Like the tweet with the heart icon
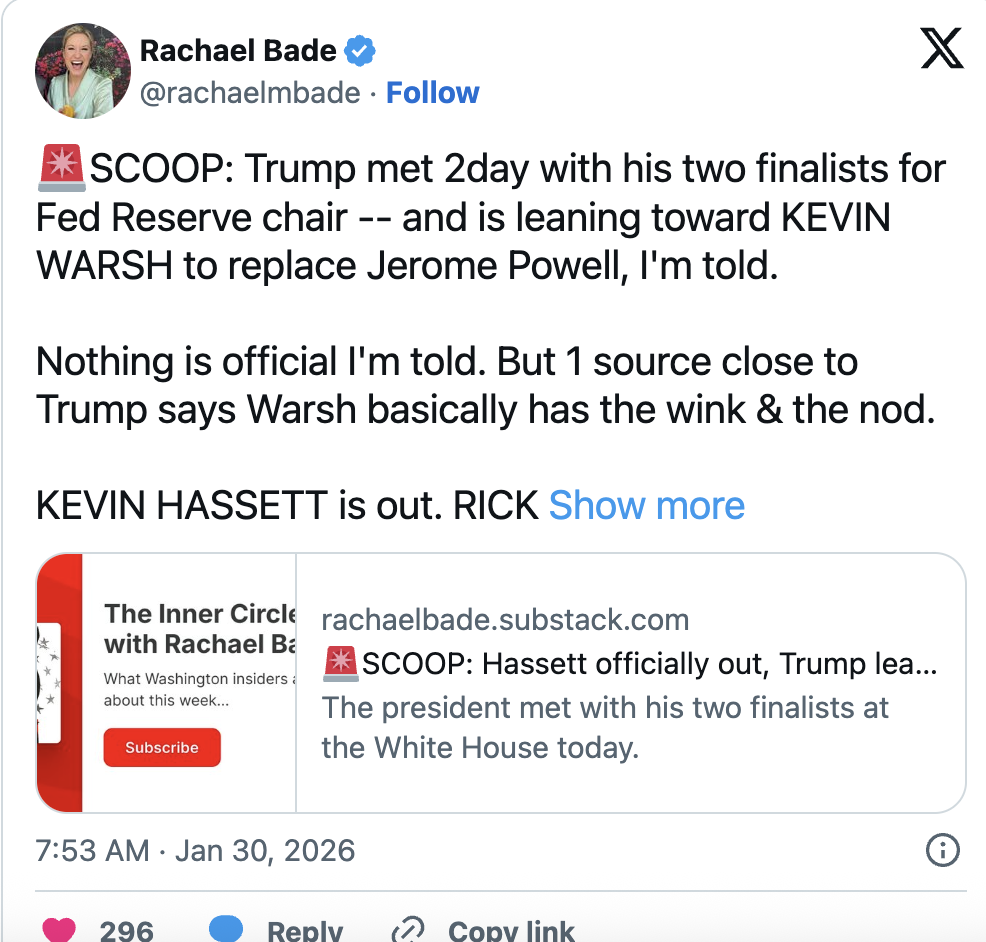This screenshot has height=942, width=986. click(x=60, y=930)
